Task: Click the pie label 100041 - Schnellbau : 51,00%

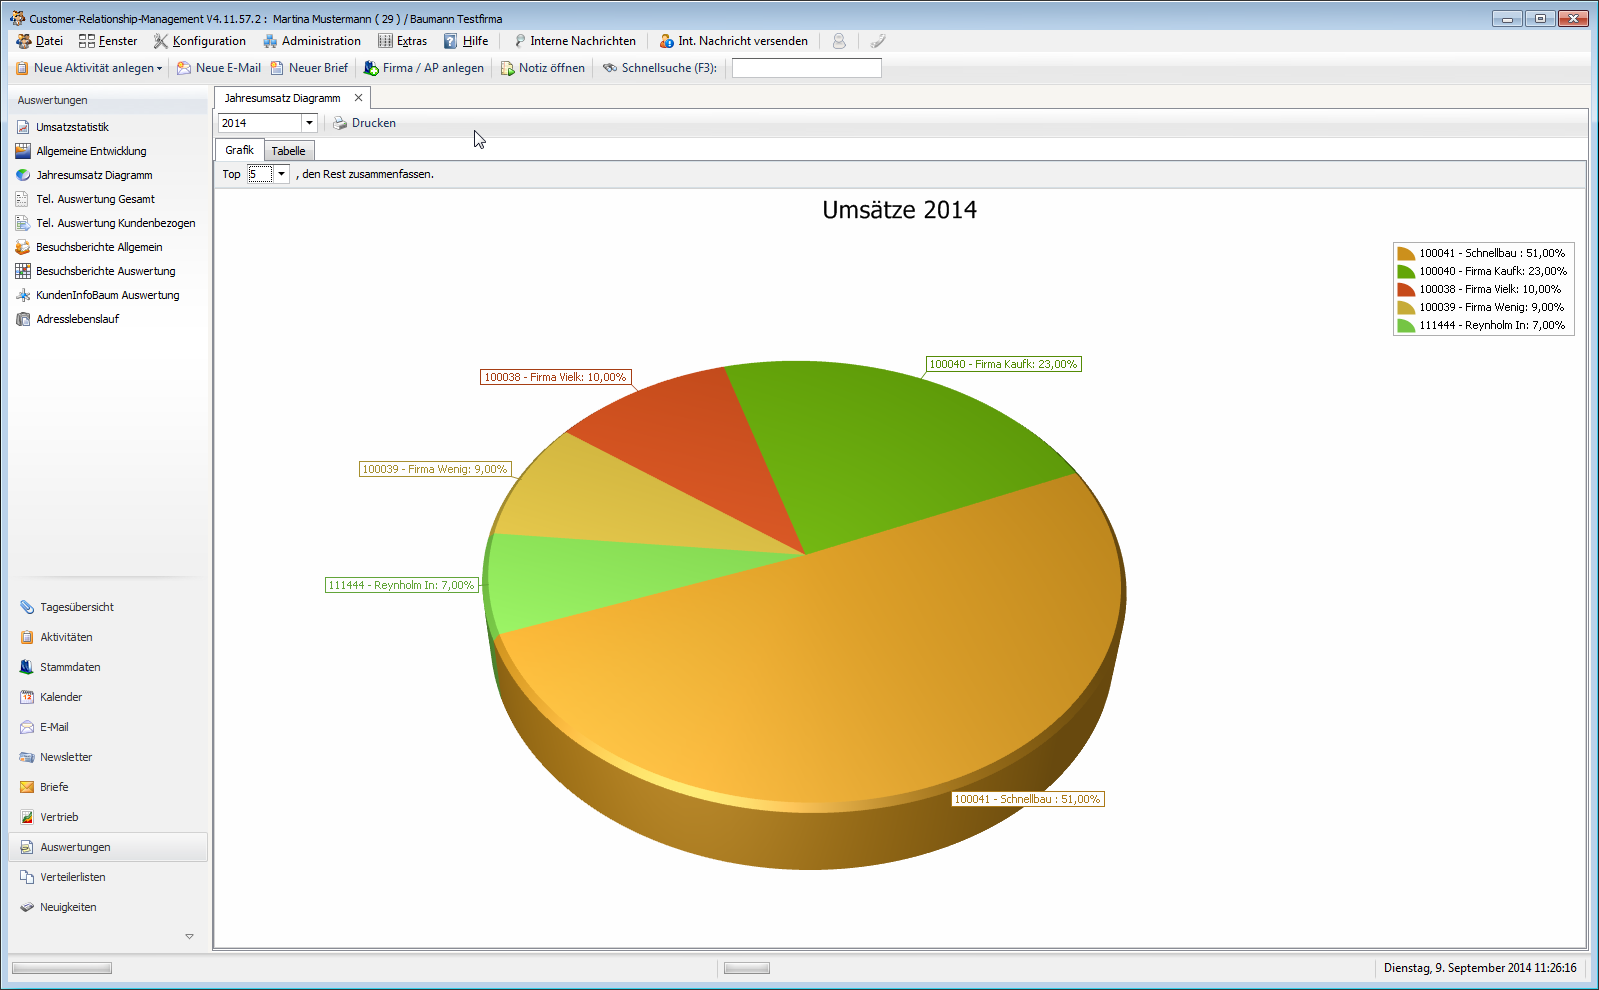Action: (1027, 799)
